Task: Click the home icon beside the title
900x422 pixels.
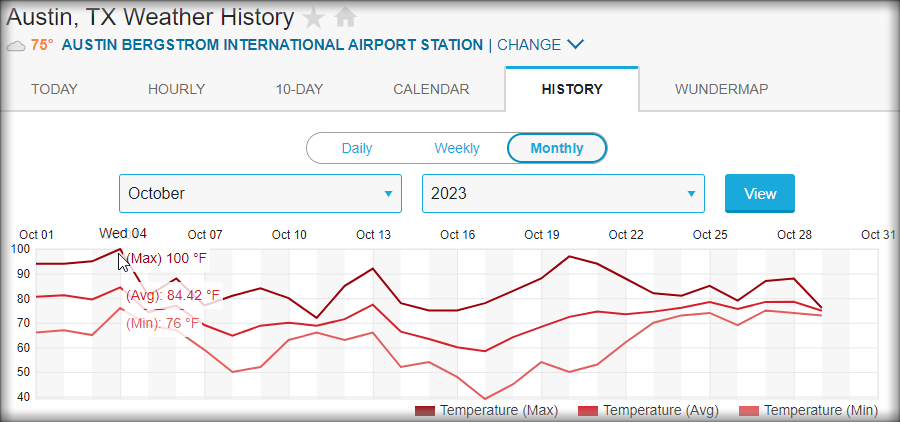Action: [x=345, y=17]
